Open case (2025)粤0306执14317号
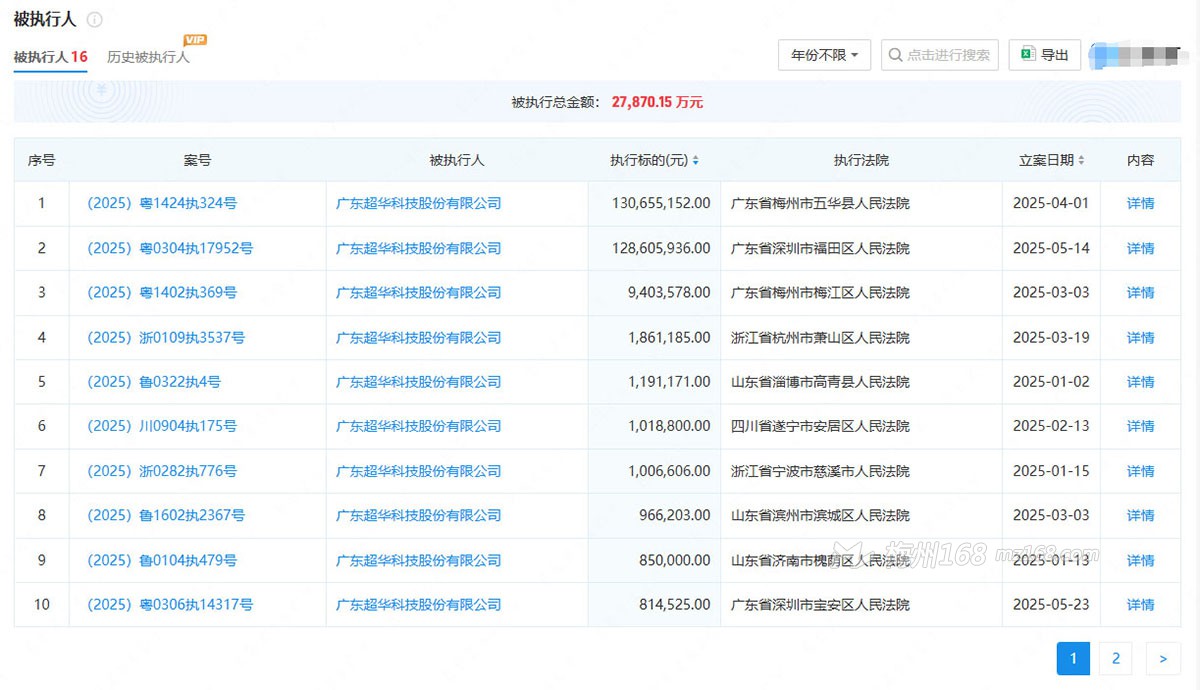The height and width of the screenshot is (690, 1200). coord(170,604)
